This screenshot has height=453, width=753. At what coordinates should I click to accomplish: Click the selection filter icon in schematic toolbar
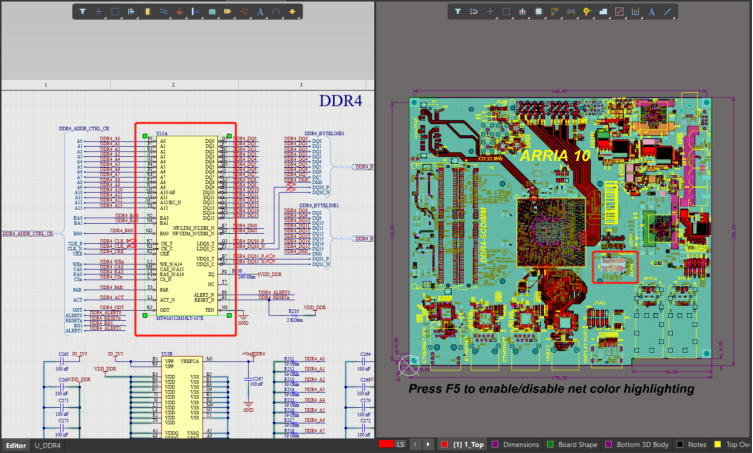[82, 12]
